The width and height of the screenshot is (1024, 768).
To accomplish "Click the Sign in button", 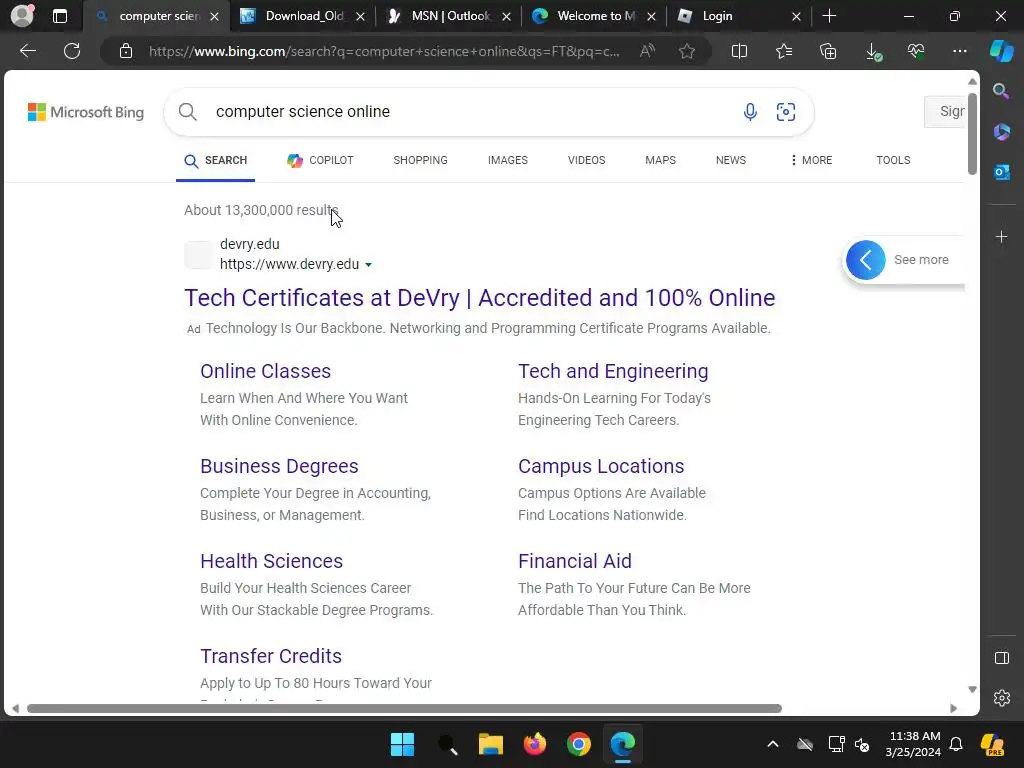I will (x=945, y=112).
